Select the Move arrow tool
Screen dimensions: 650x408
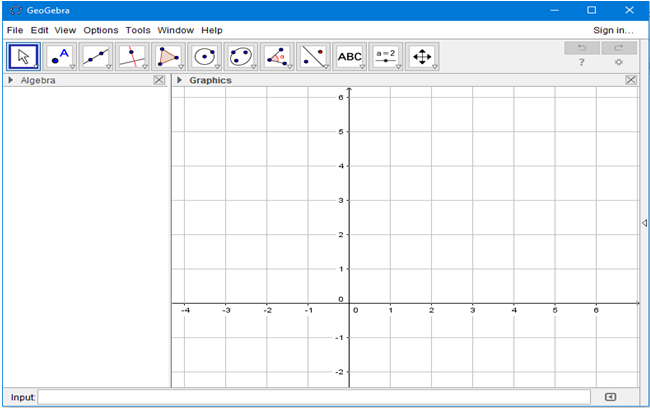click(24, 57)
